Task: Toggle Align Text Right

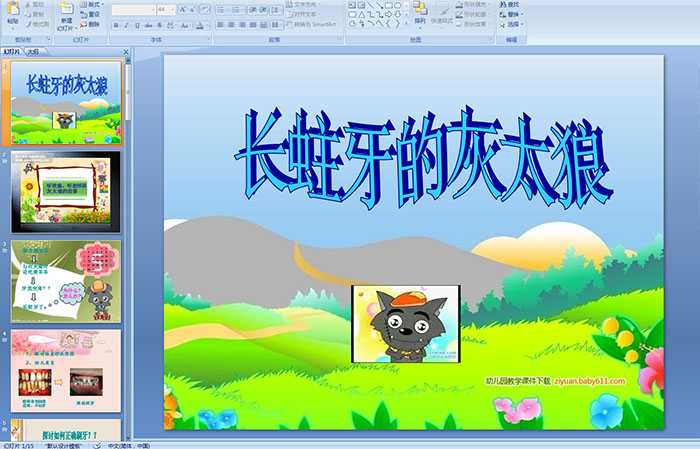Action: 242,25
